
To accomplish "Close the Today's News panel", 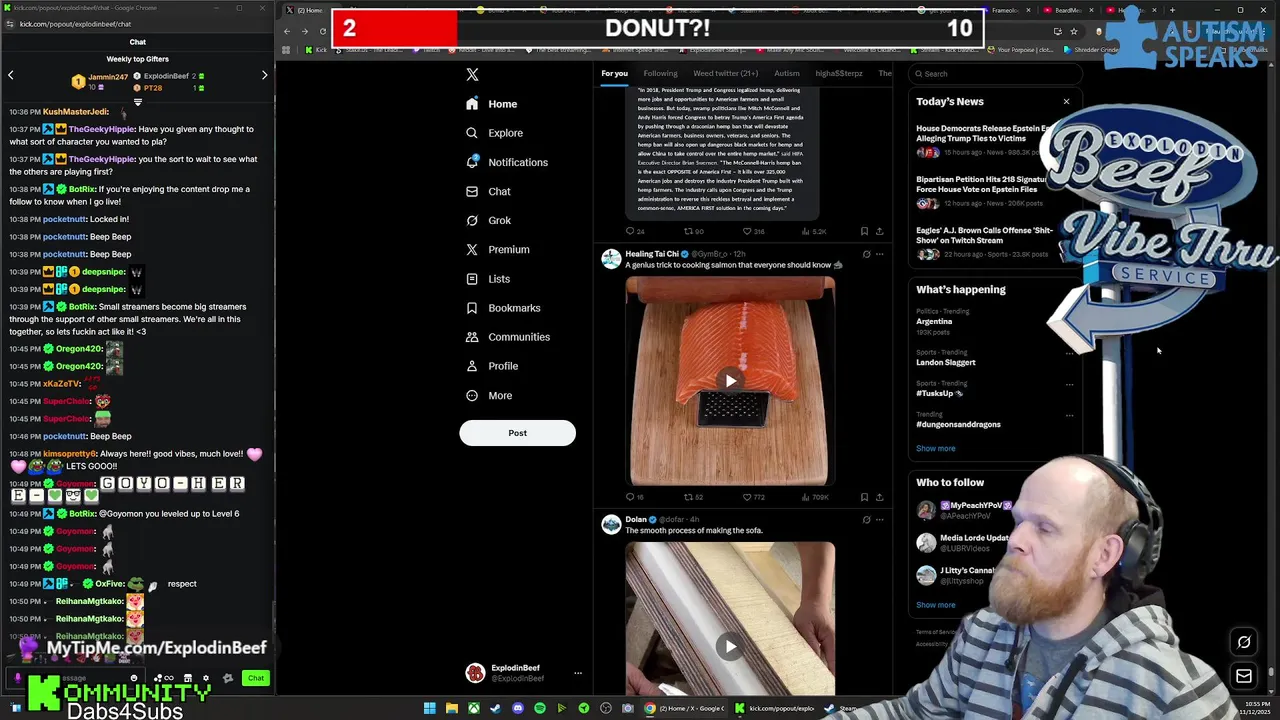I will pyautogui.click(x=1066, y=101).
